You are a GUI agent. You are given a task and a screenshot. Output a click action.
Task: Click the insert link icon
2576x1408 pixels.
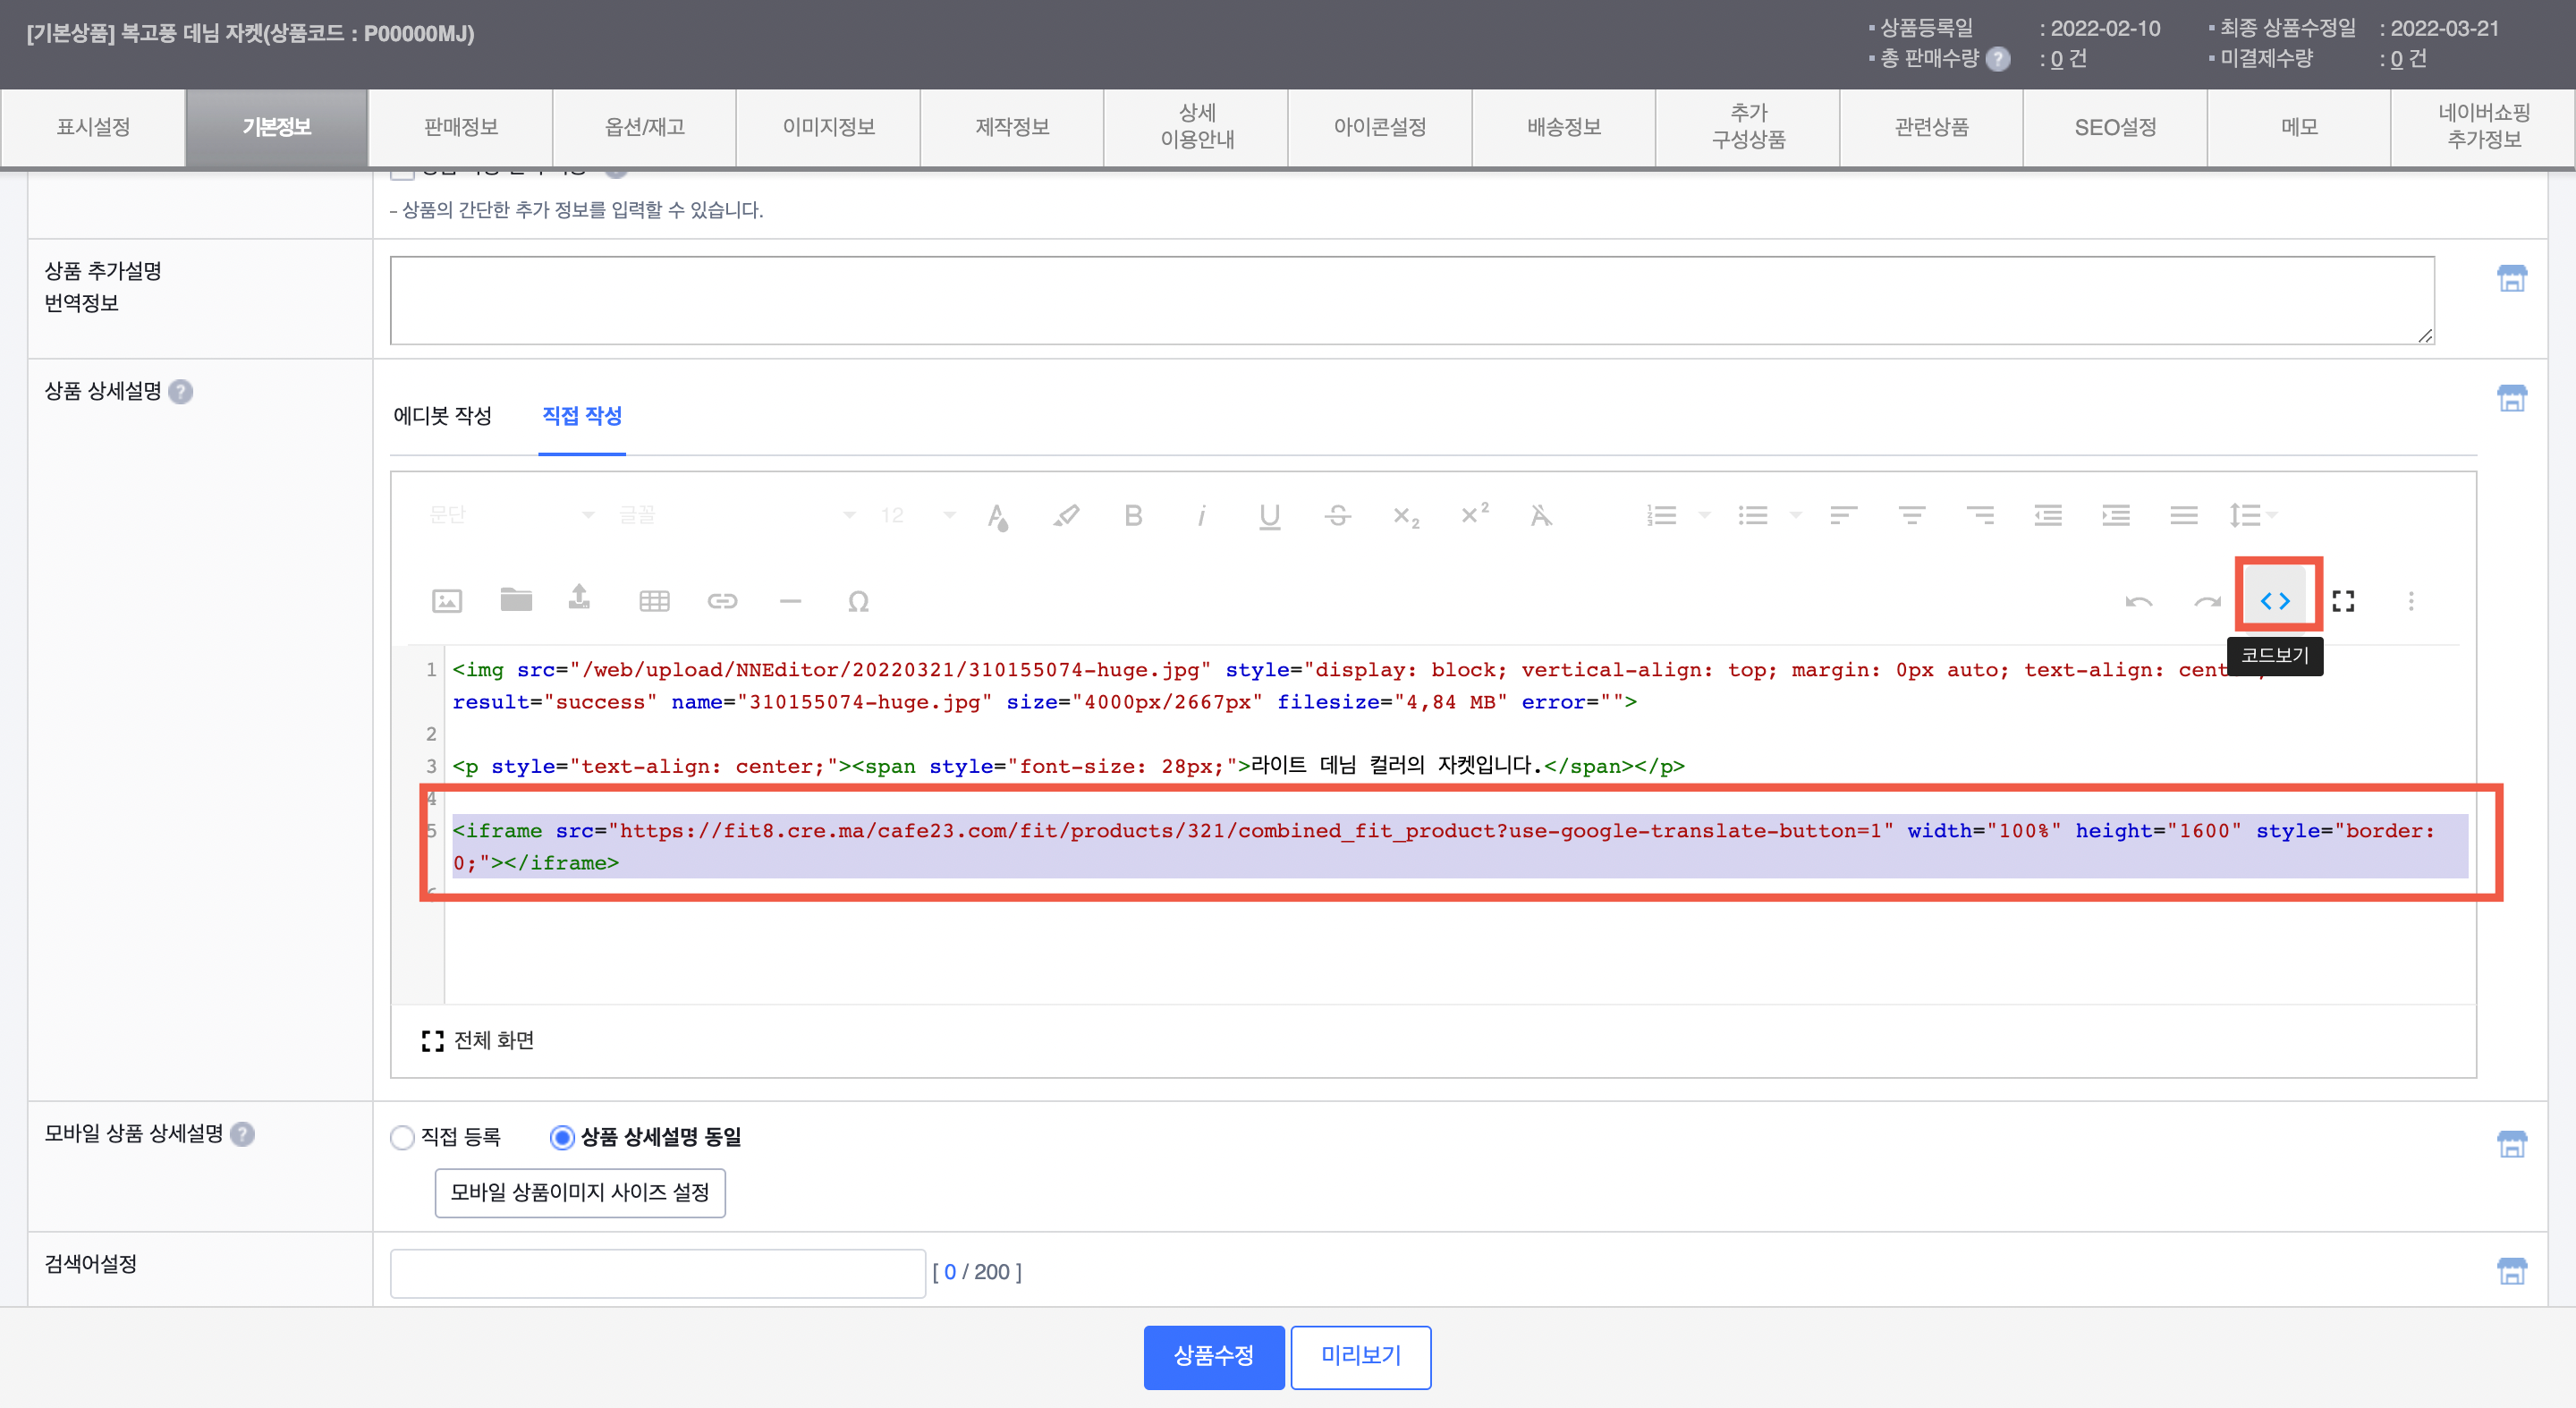click(722, 601)
